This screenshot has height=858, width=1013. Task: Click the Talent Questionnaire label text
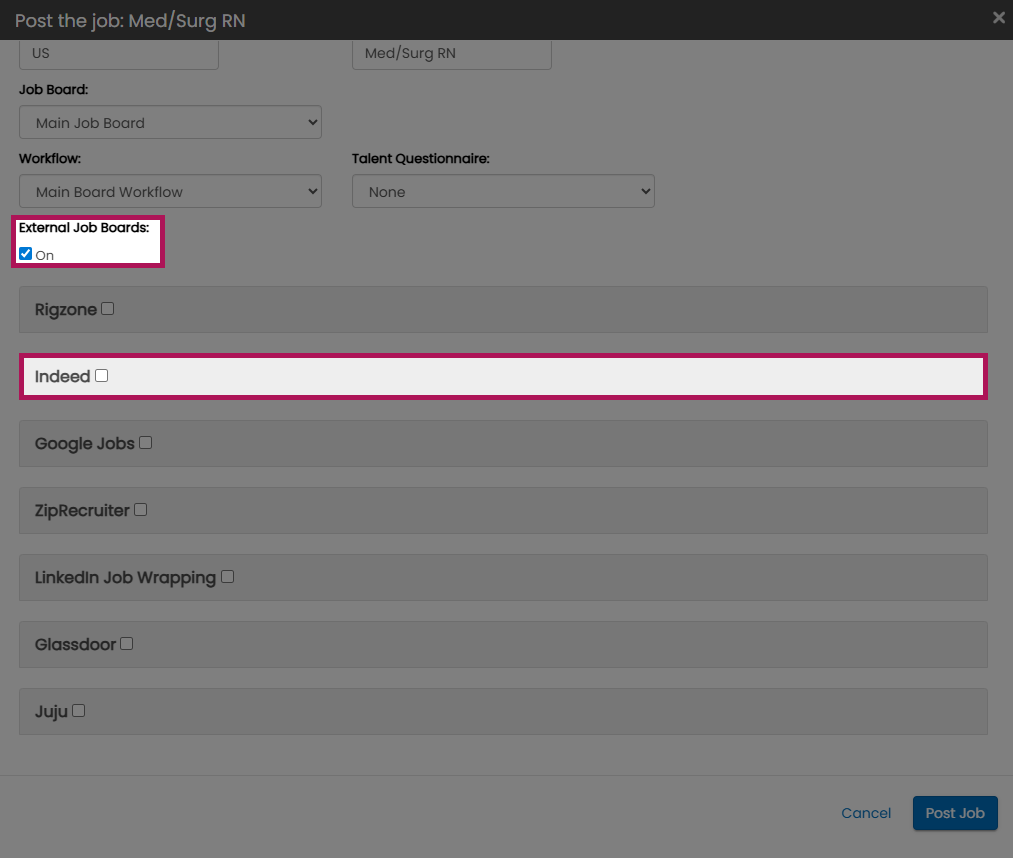421,158
